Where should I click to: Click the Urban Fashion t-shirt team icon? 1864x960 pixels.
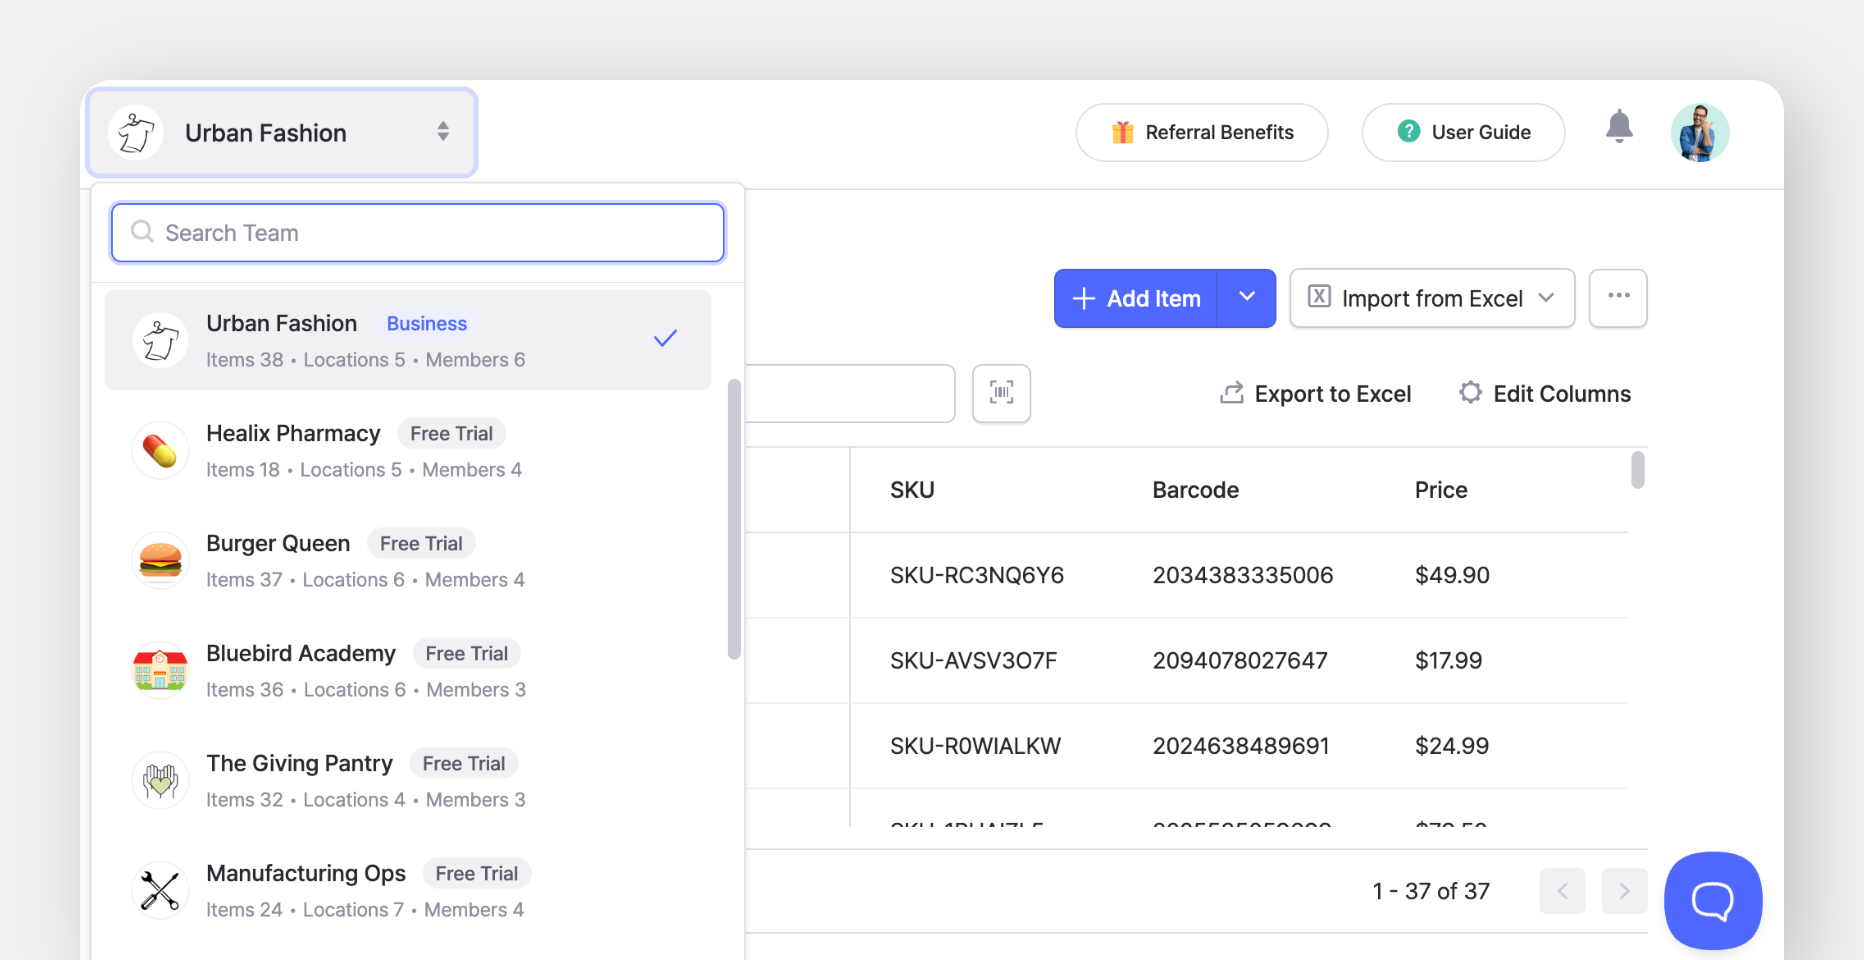pos(136,131)
